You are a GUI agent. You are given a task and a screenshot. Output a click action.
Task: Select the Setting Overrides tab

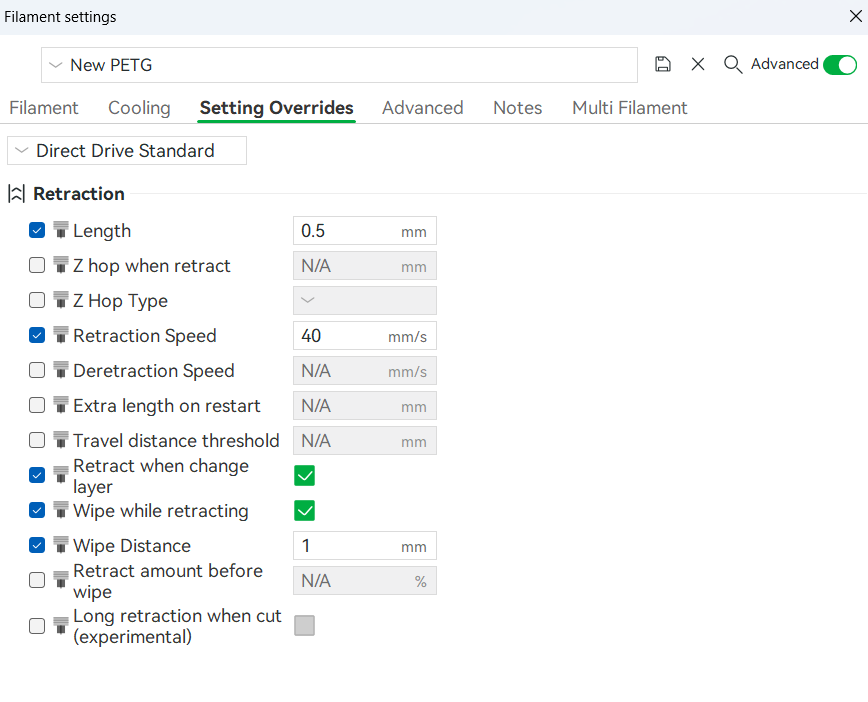click(x=276, y=107)
